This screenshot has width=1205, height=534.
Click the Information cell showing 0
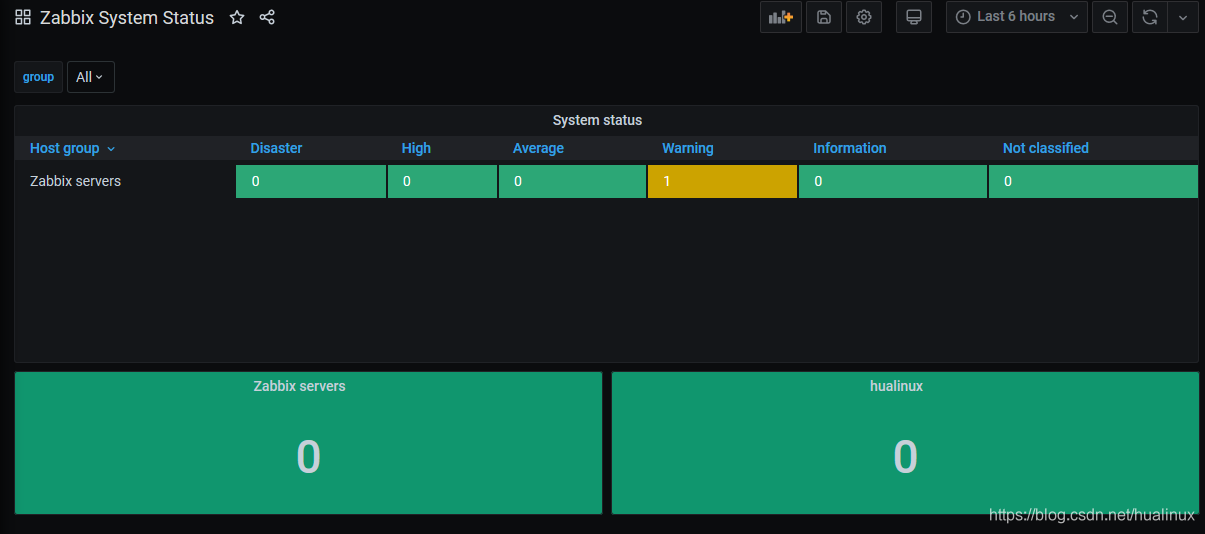point(893,181)
